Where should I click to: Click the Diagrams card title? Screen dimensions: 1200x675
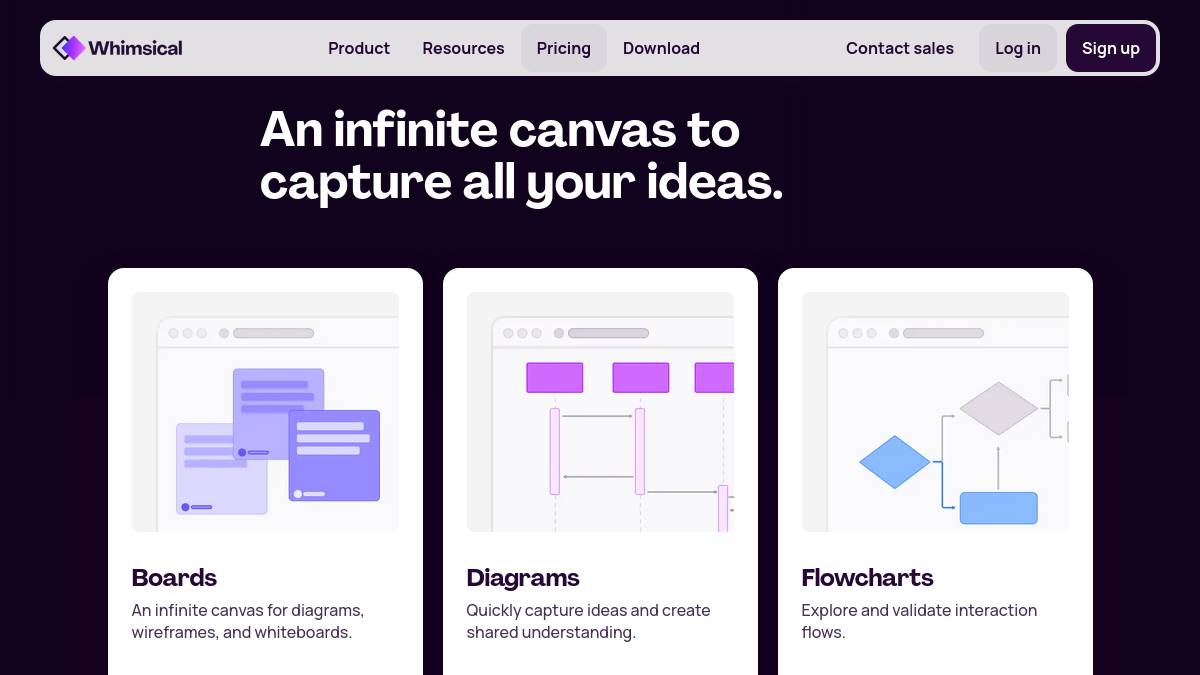coord(523,578)
